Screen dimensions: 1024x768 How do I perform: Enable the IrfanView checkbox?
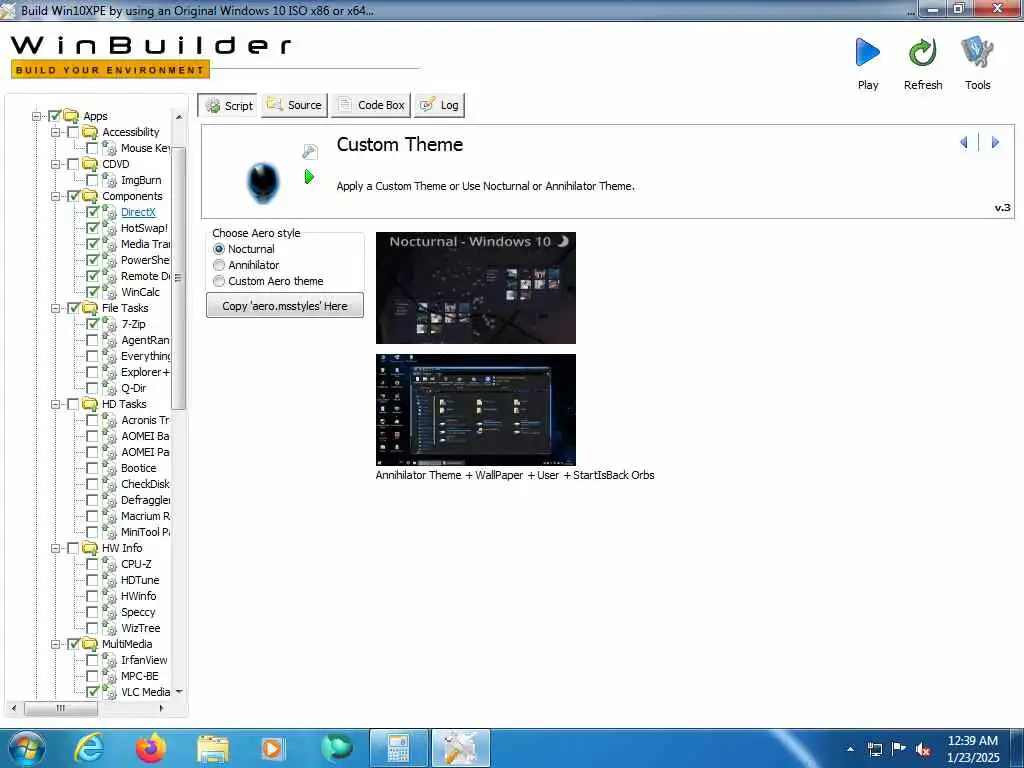(93, 660)
